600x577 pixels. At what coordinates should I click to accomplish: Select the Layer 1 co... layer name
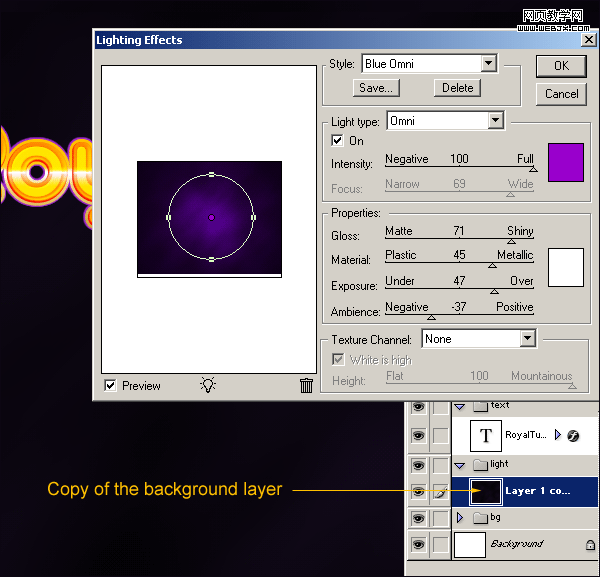[x=538, y=491]
